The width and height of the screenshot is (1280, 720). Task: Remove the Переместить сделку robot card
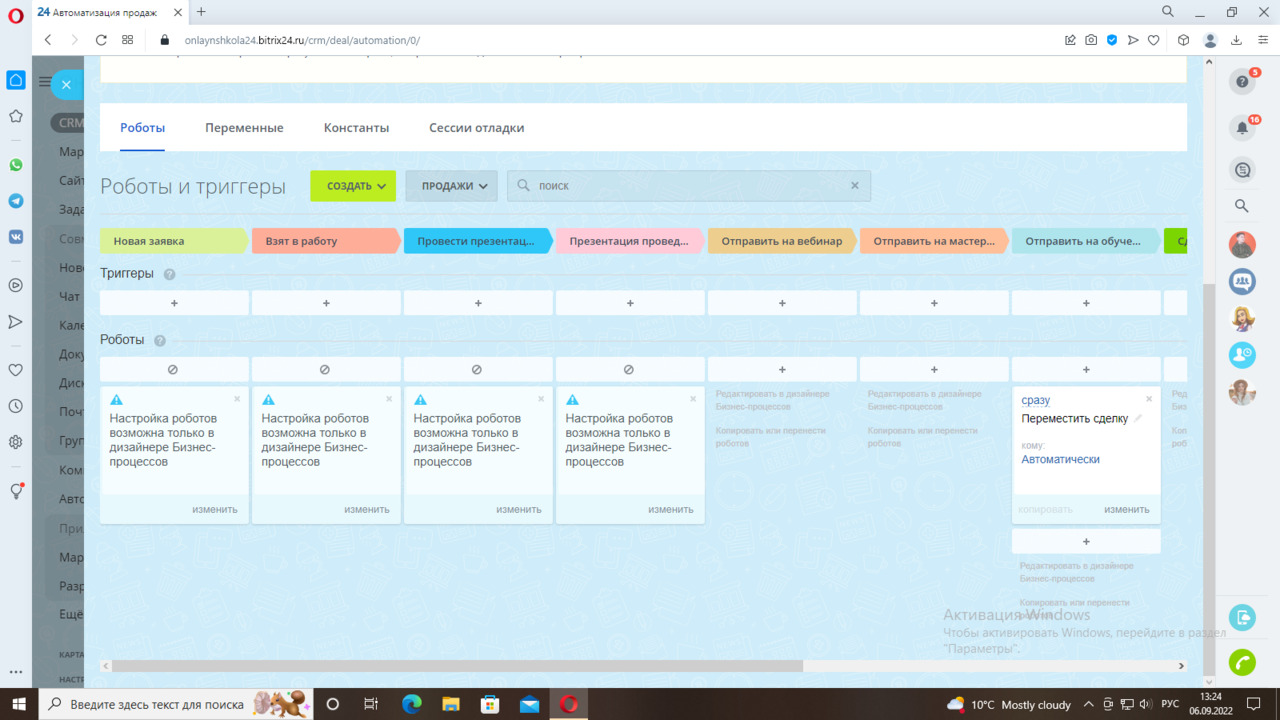click(x=1149, y=399)
